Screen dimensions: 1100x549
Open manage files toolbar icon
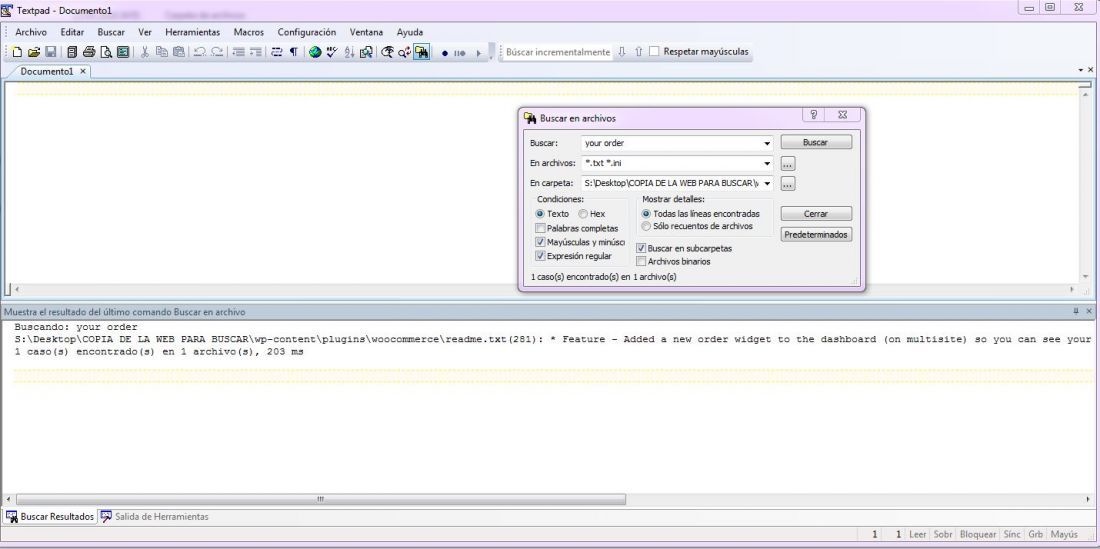[72, 52]
